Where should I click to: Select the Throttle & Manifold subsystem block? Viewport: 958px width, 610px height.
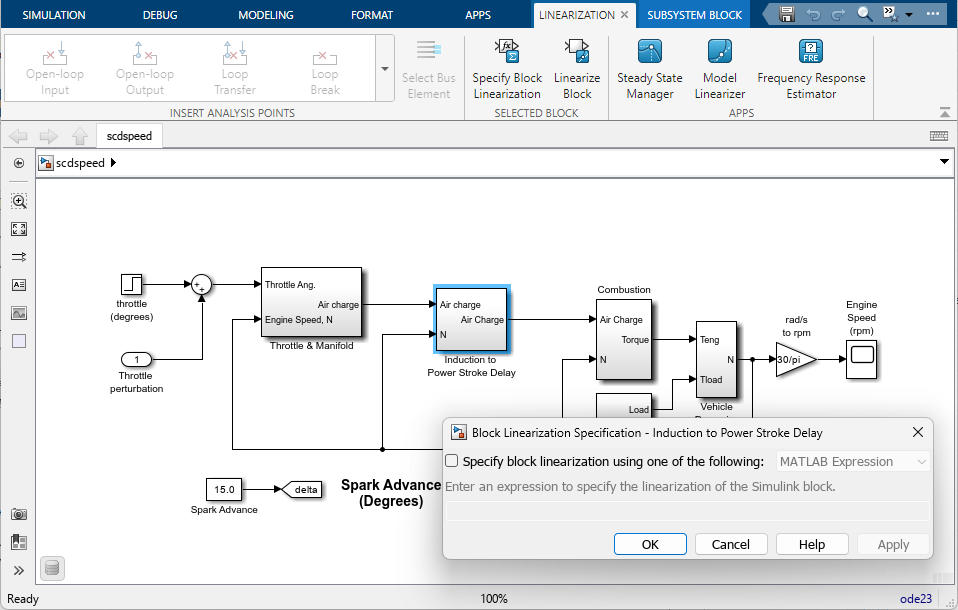point(311,302)
